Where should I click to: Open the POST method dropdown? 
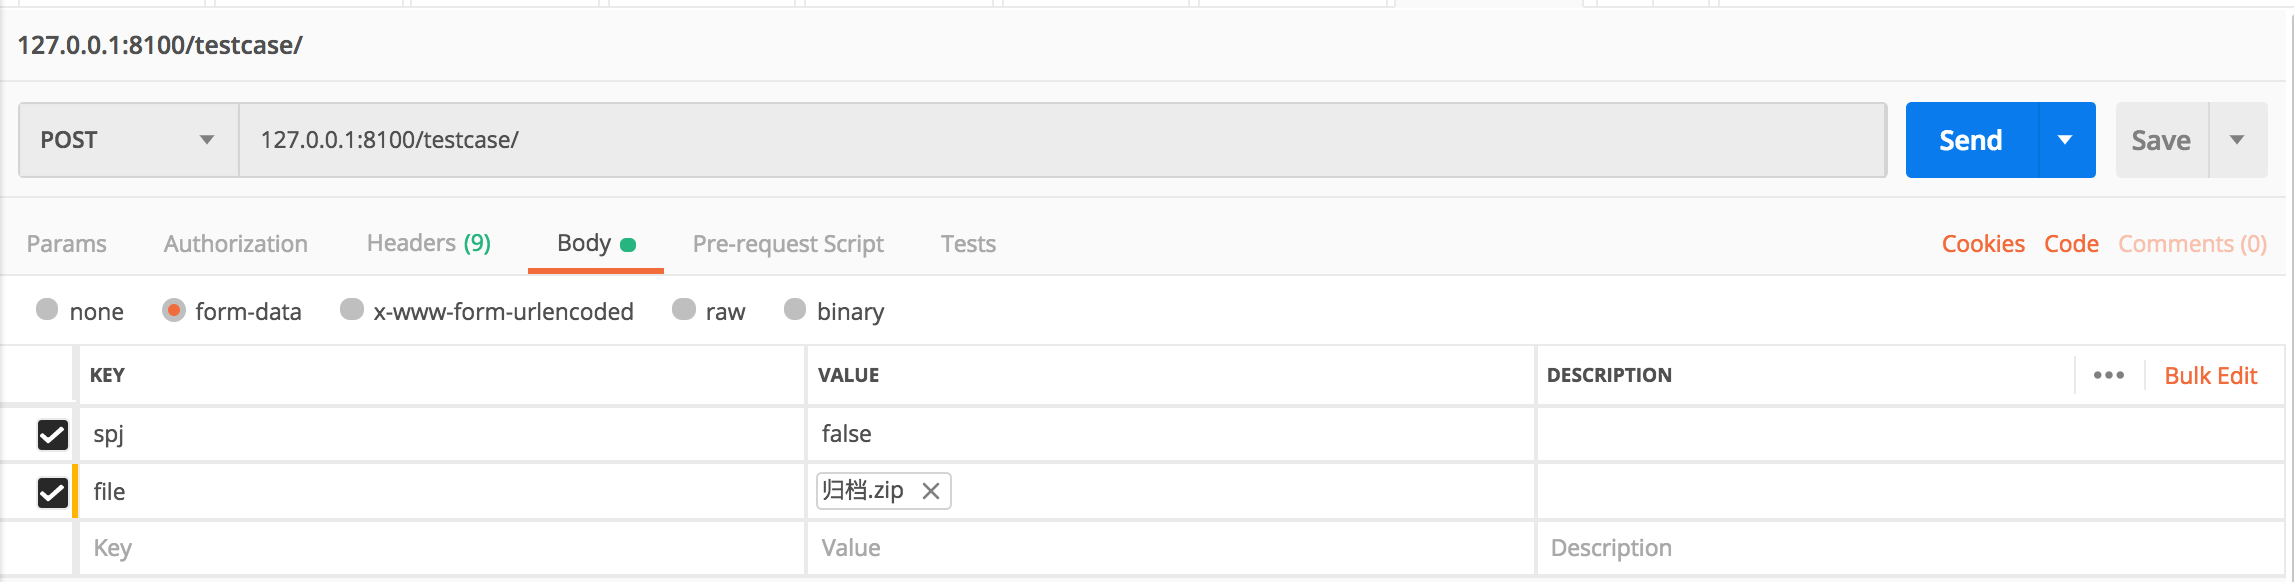pos(128,140)
